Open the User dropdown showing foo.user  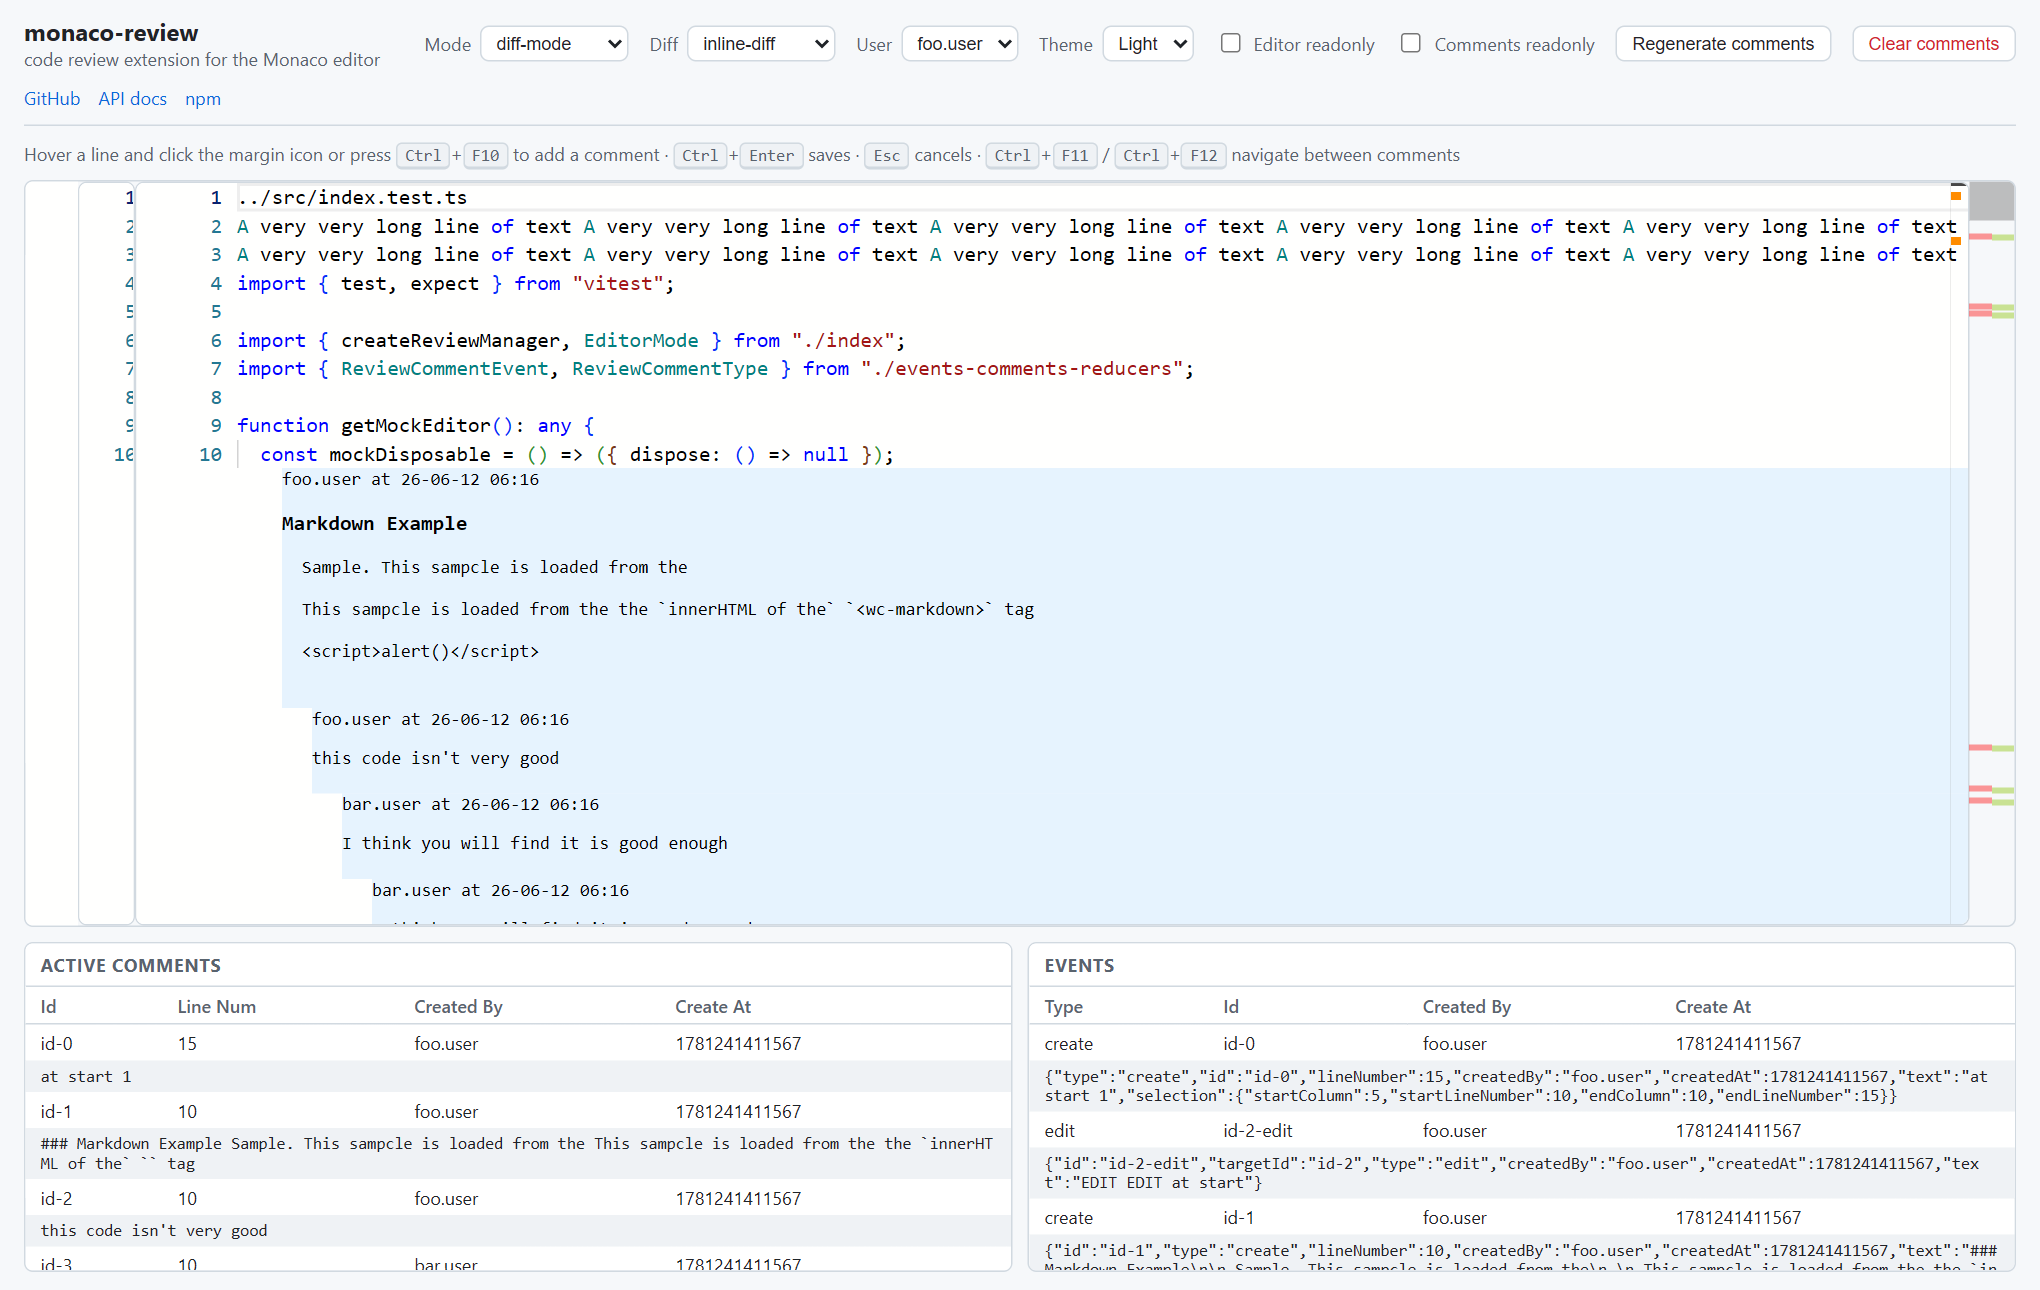coord(960,44)
